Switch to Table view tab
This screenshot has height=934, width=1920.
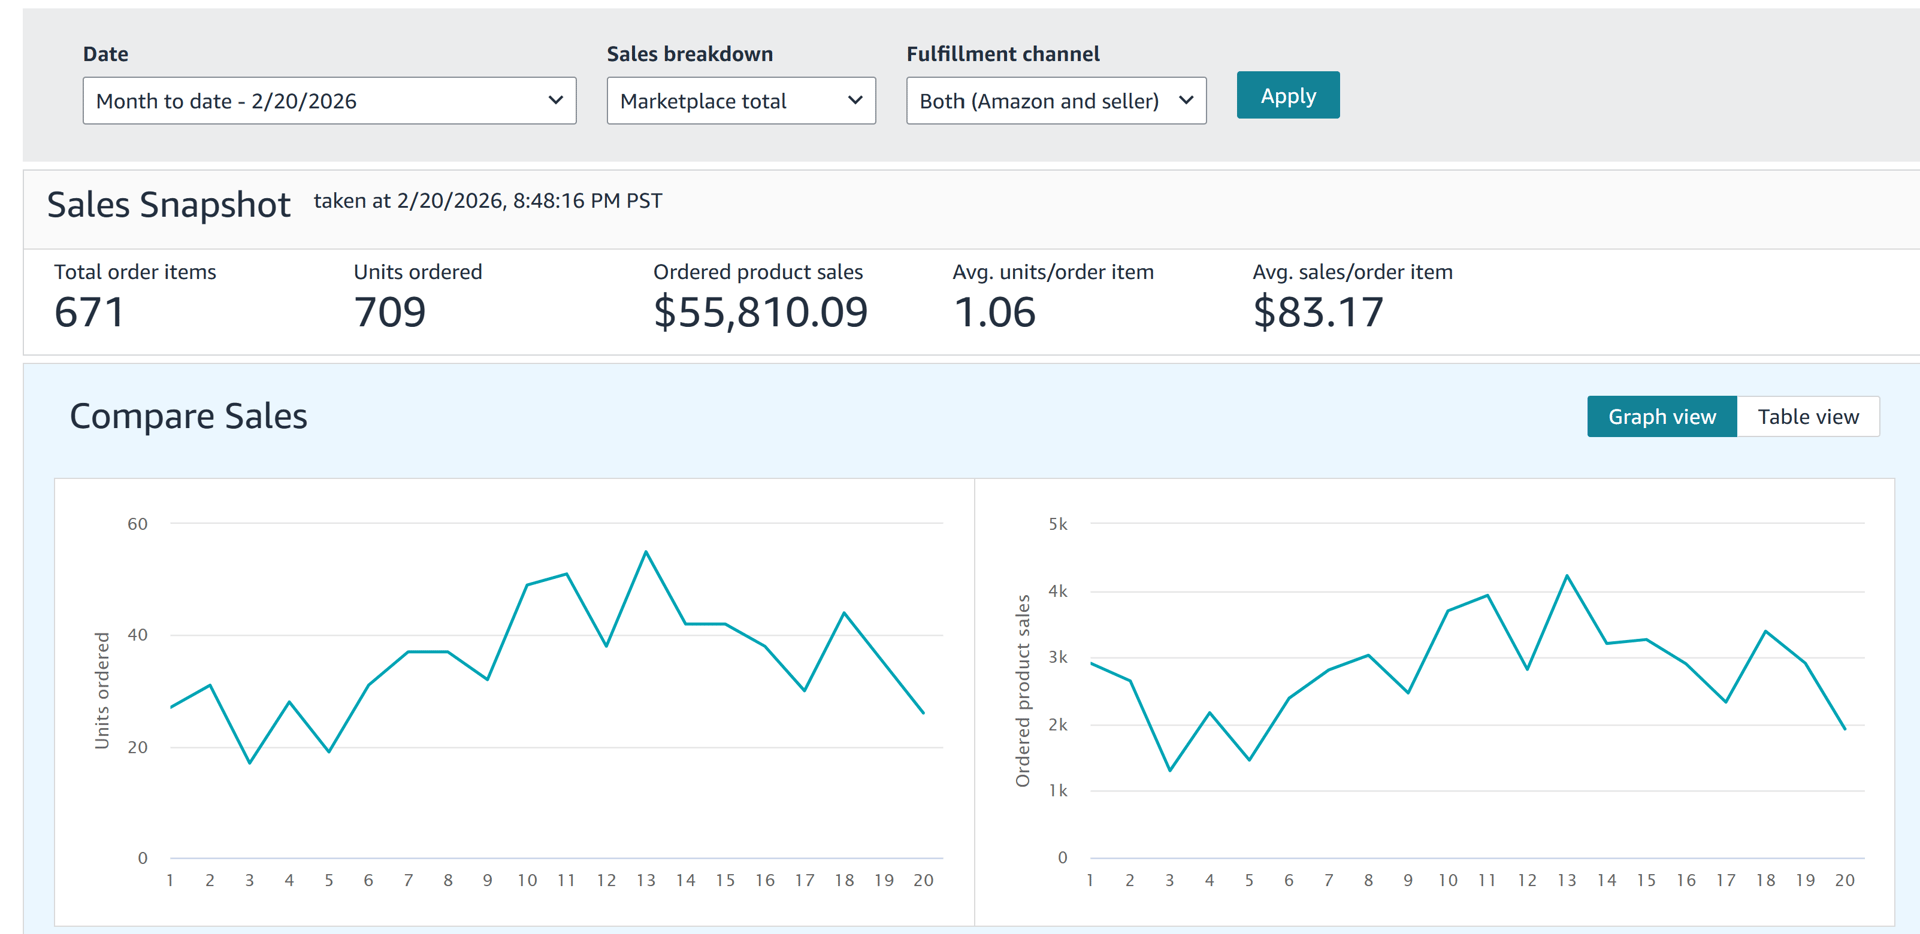point(1808,417)
